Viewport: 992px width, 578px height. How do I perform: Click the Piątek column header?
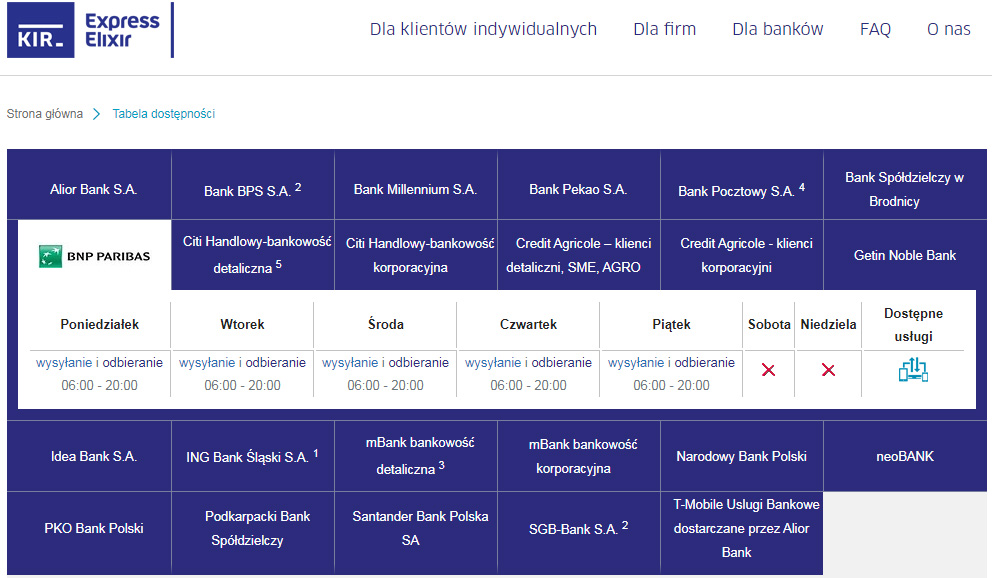coord(671,324)
